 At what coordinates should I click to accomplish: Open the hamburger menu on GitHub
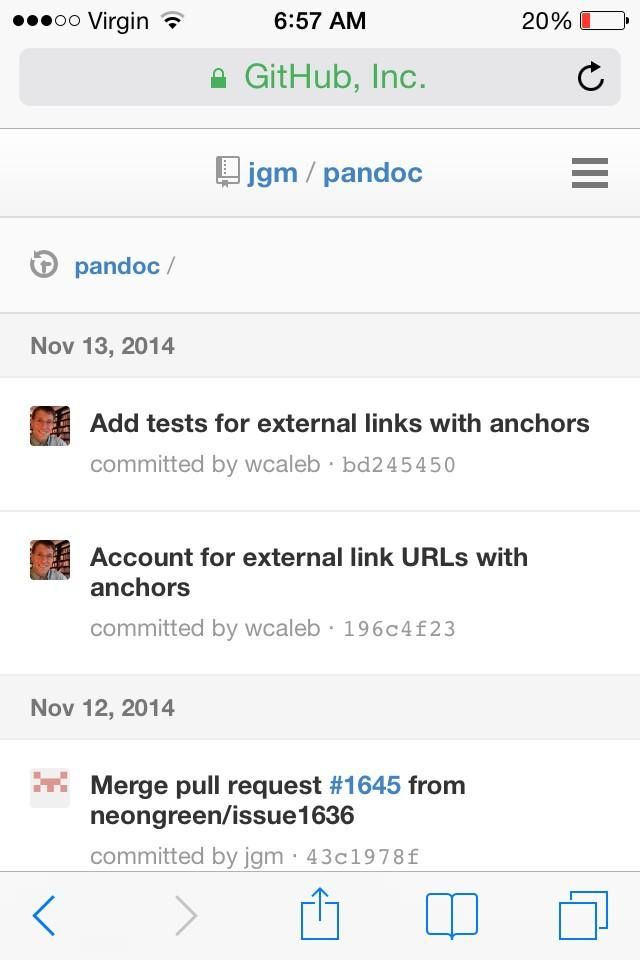(x=590, y=173)
